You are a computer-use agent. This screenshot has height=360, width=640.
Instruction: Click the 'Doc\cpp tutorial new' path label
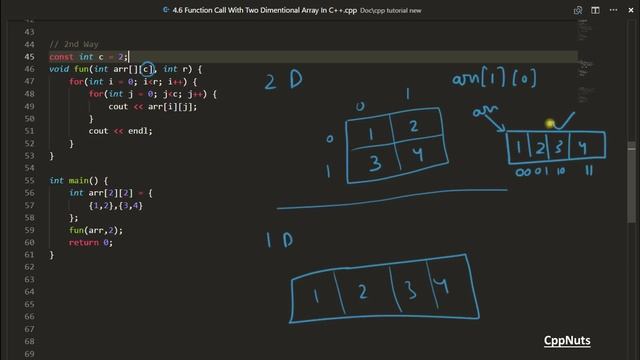(390, 11)
